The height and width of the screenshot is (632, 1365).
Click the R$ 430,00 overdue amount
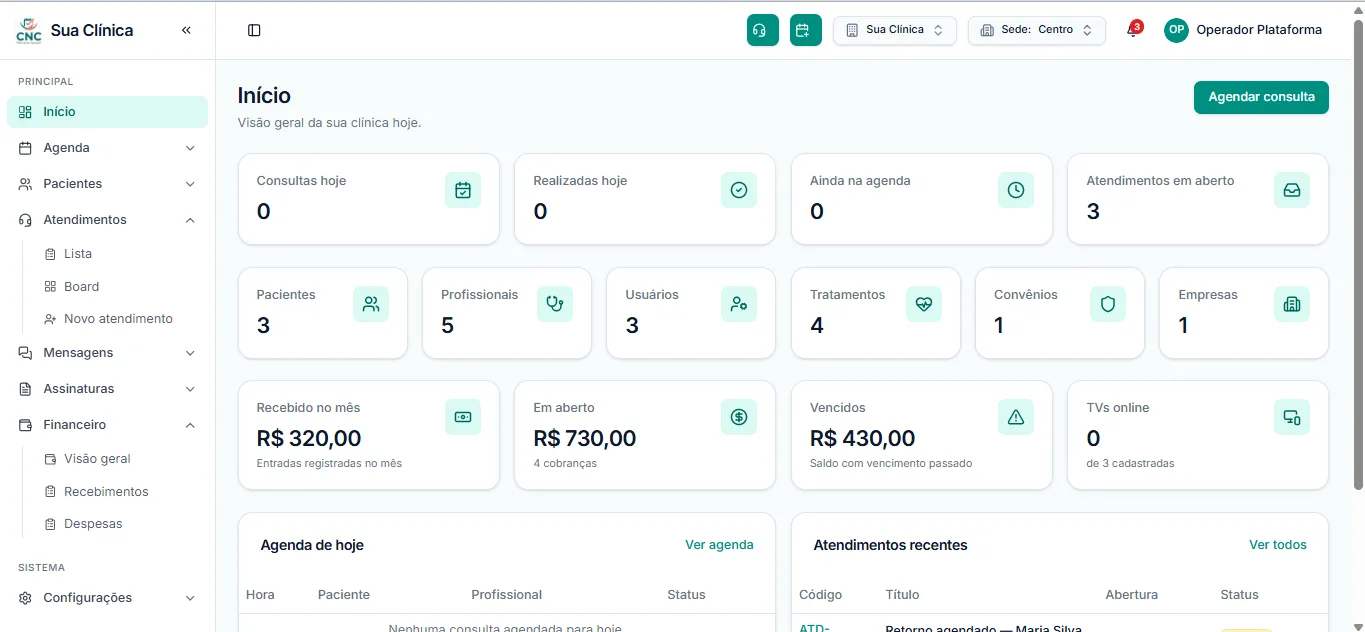pos(862,438)
